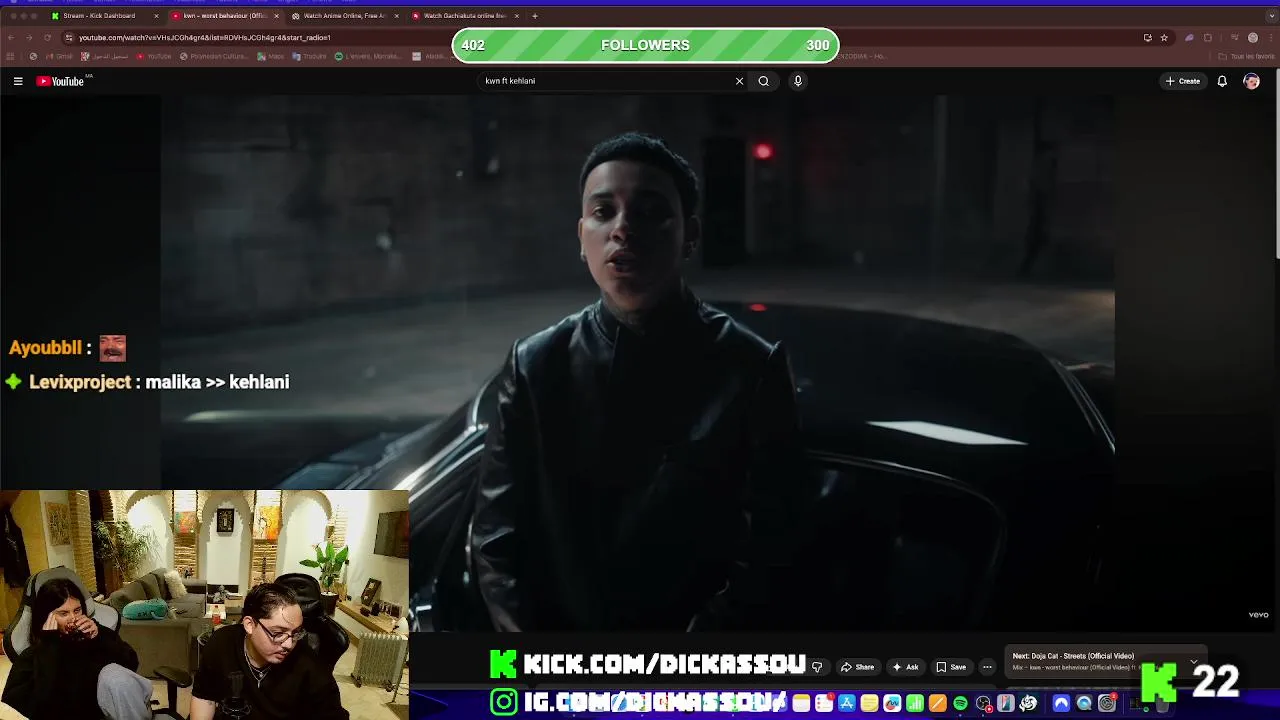Open App Store from the dock
Screen dimensions: 1280x720
847,703
